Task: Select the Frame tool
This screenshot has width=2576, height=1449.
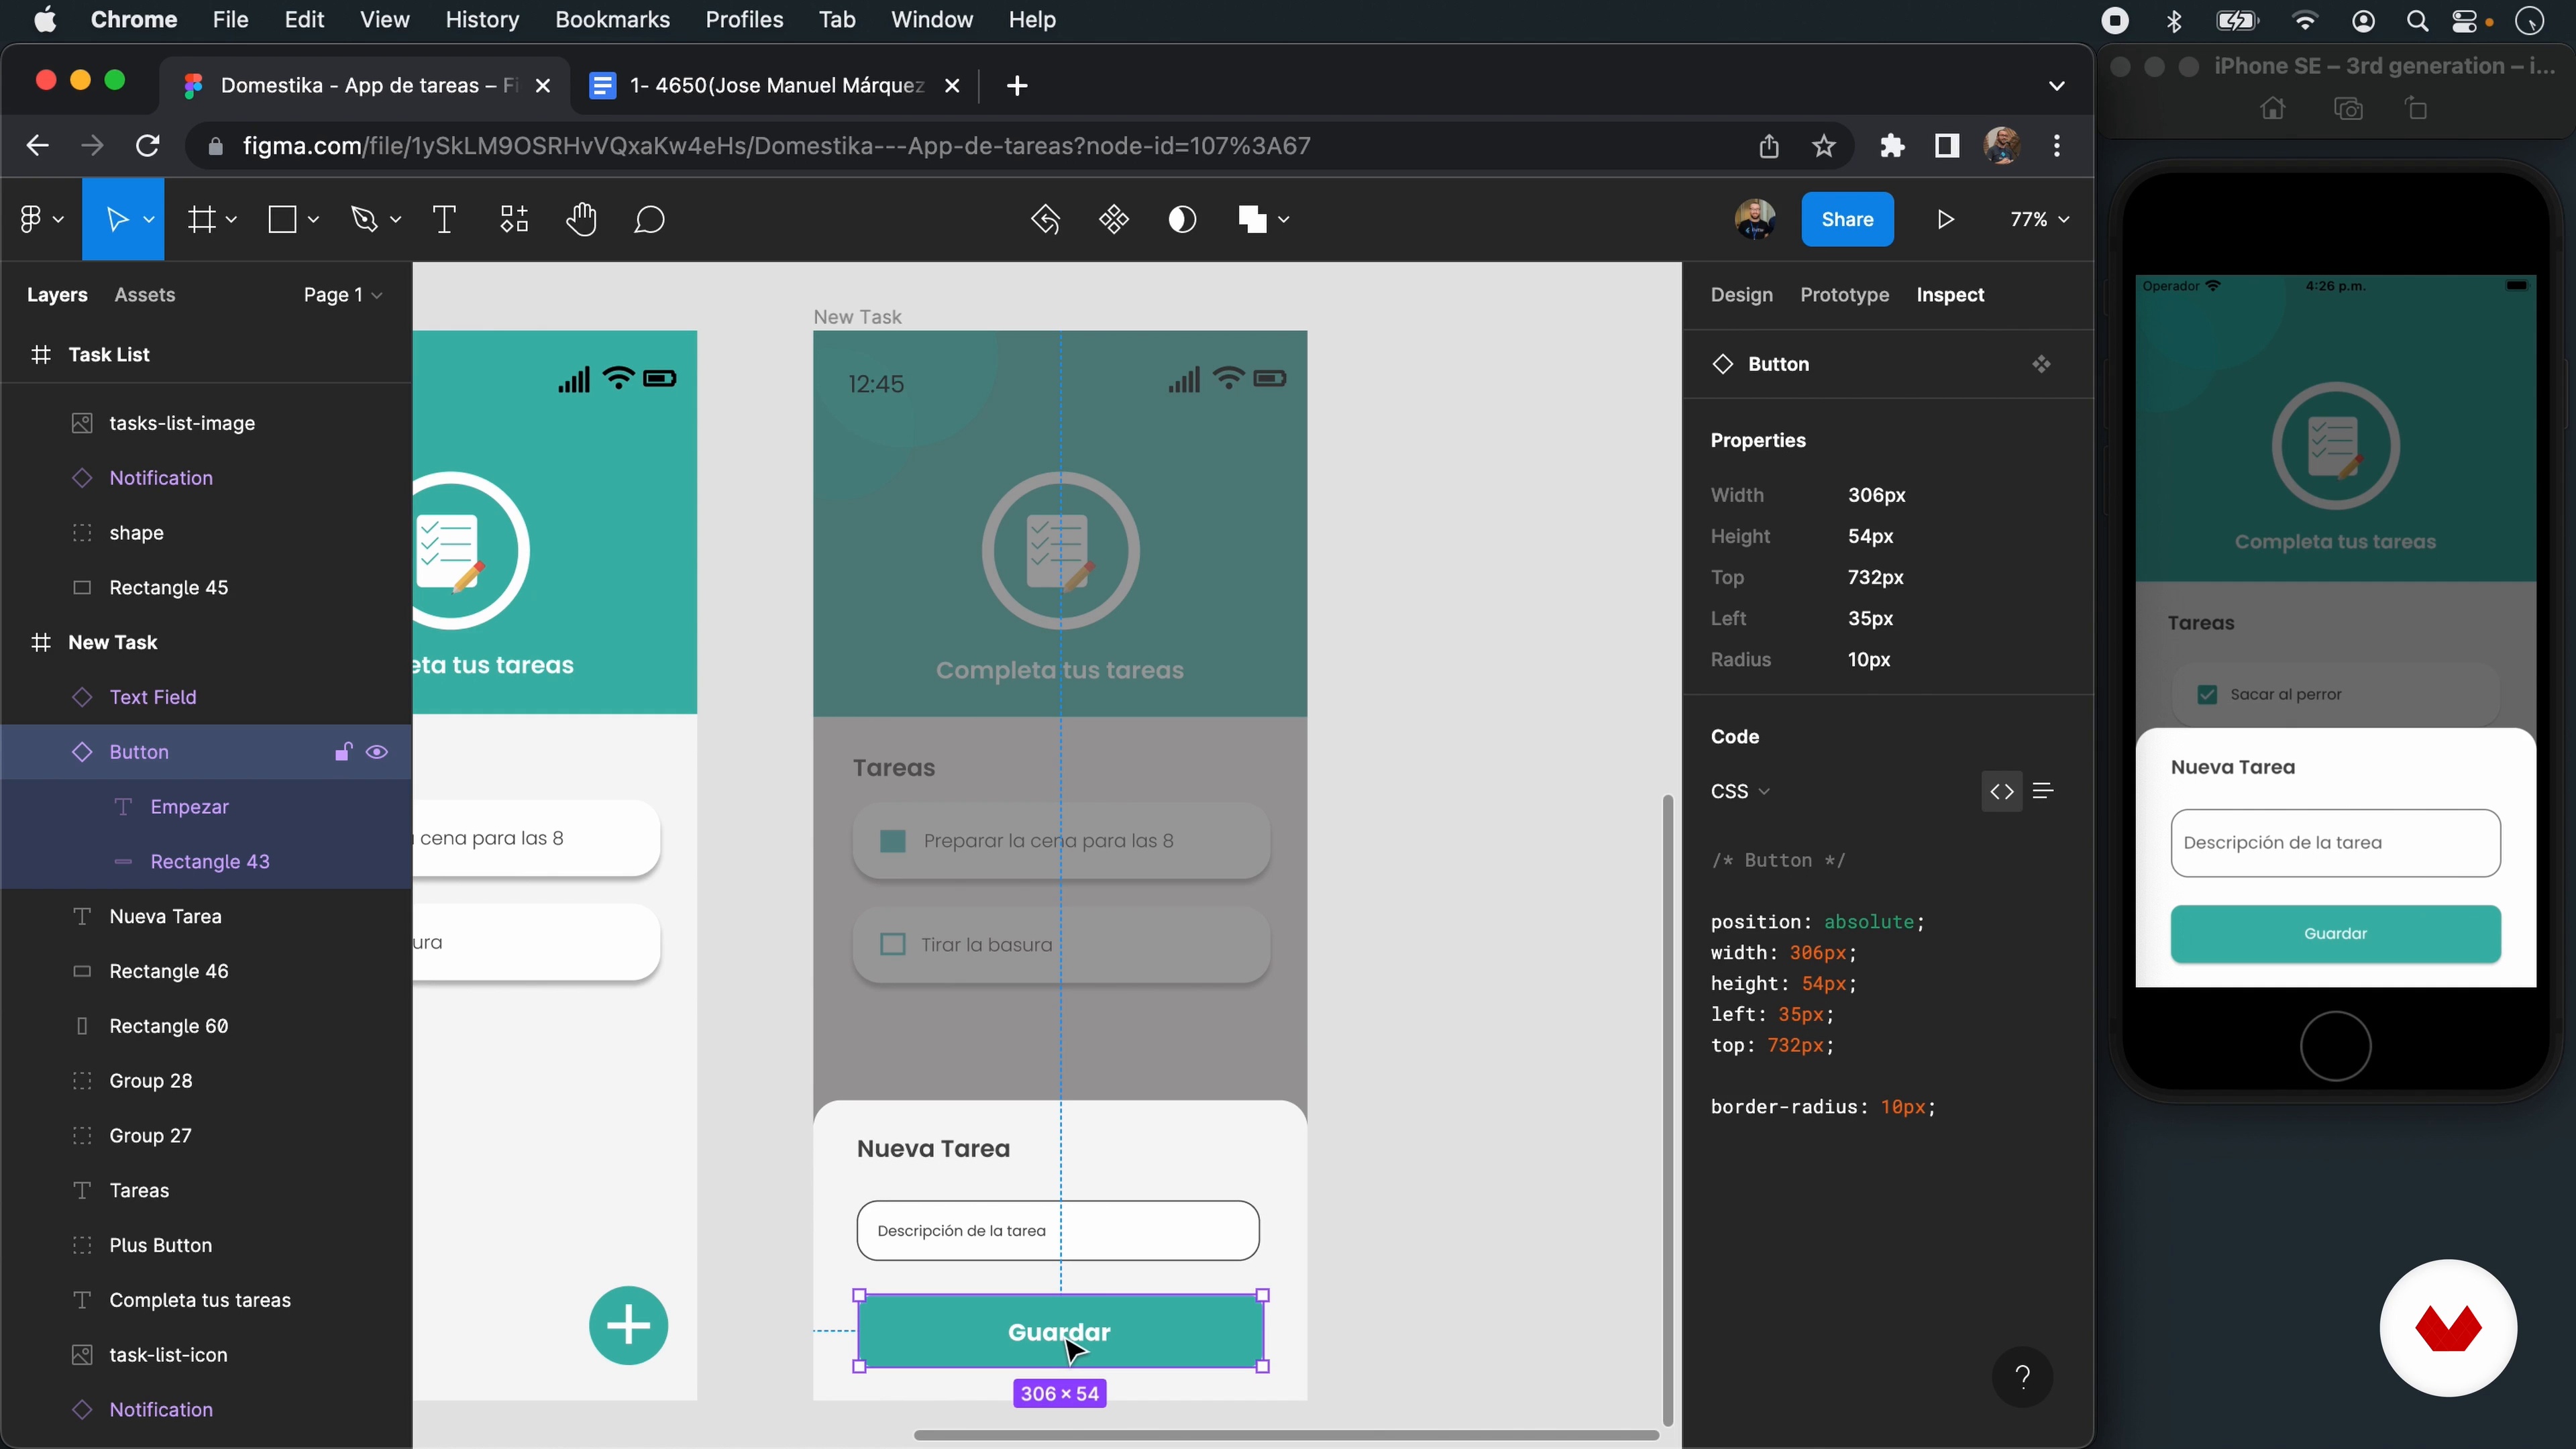Action: [202, 219]
